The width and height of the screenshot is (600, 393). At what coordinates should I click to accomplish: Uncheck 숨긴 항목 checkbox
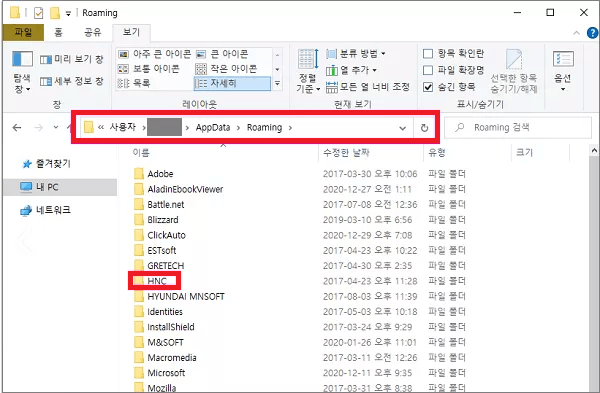[428, 87]
